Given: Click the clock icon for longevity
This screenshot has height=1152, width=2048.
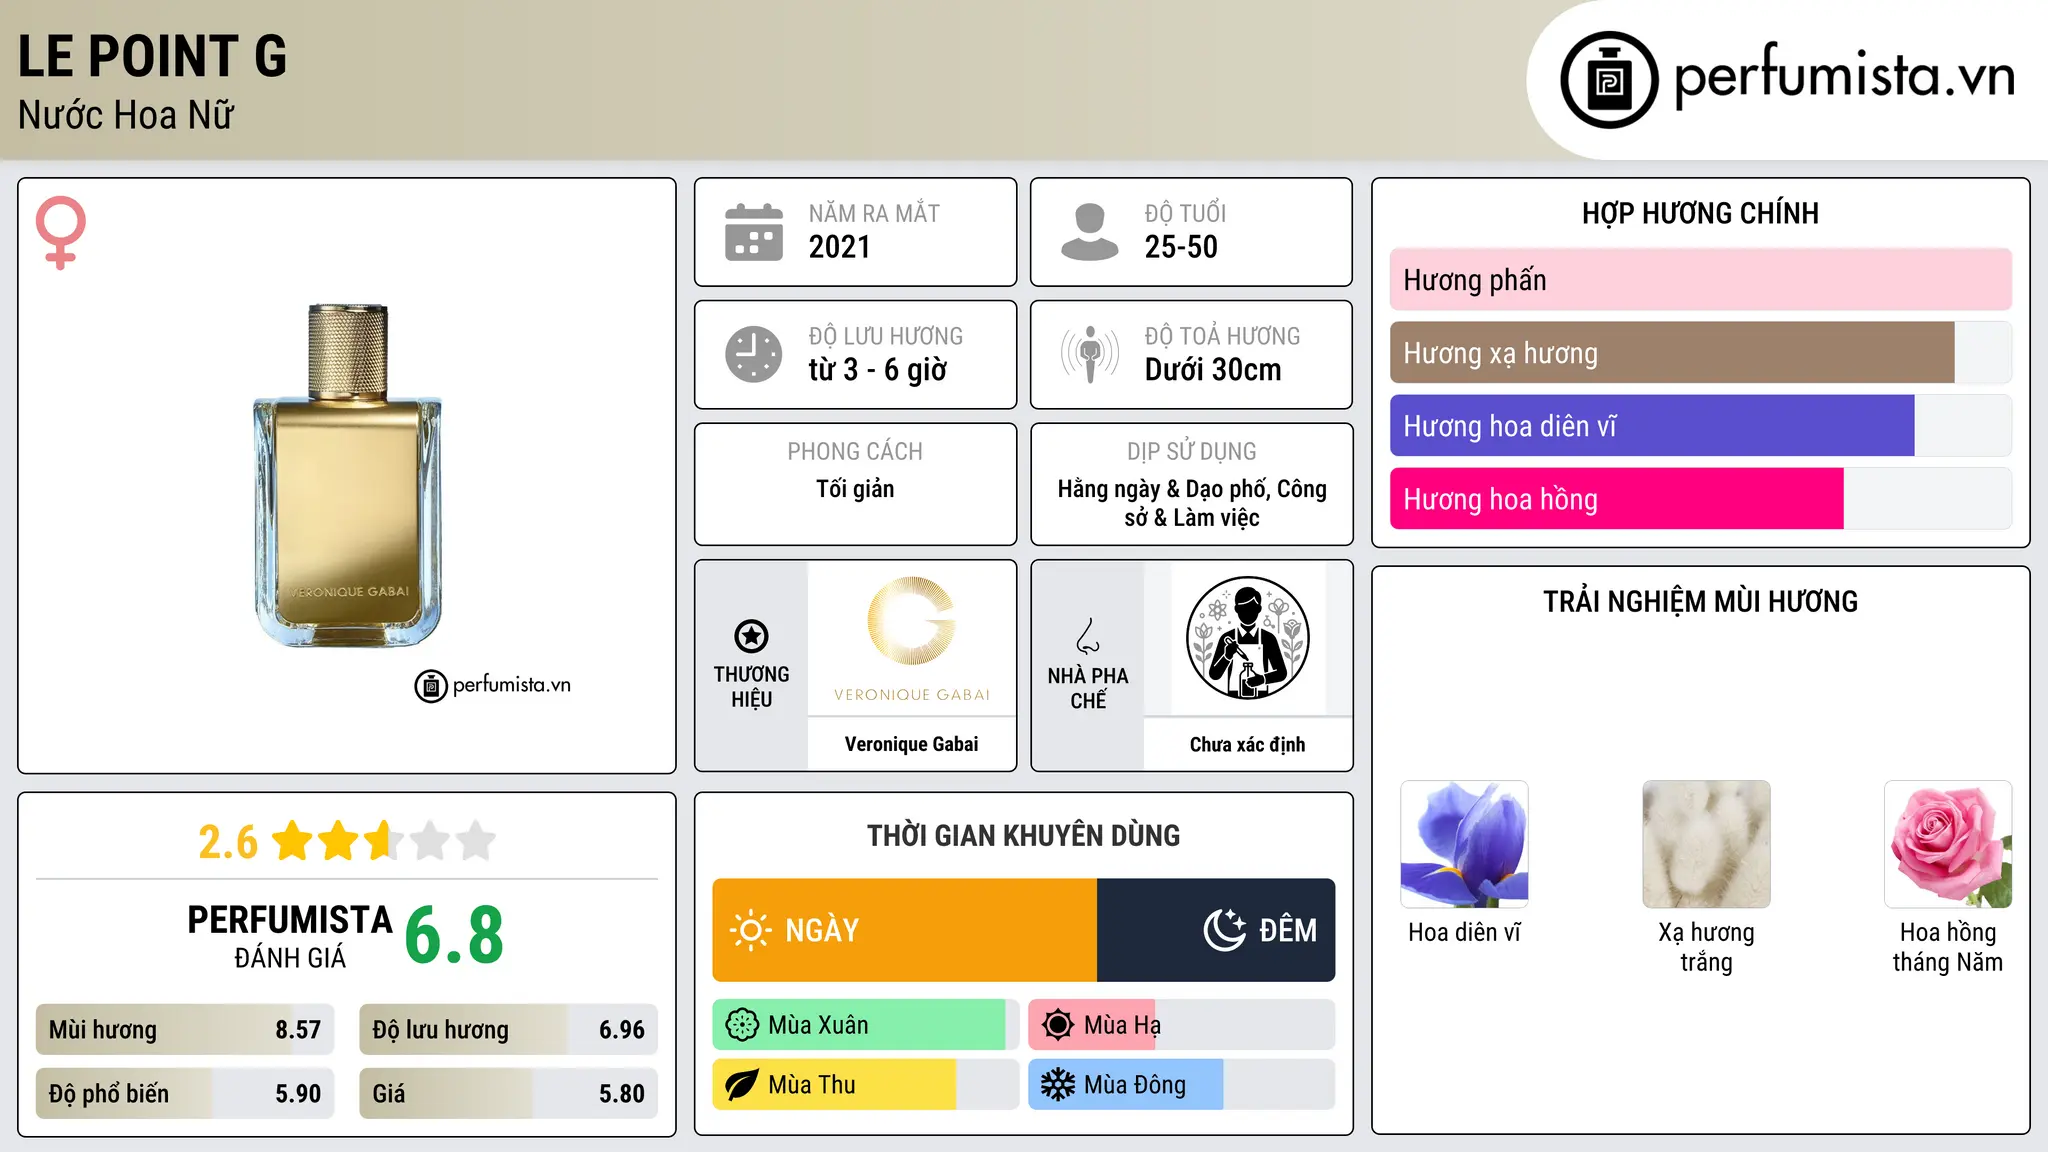Looking at the screenshot, I should click(x=754, y=354).
